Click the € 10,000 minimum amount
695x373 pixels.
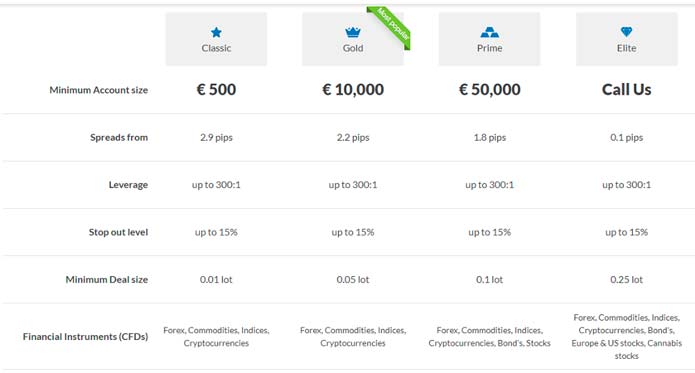[x=353, y=89]
